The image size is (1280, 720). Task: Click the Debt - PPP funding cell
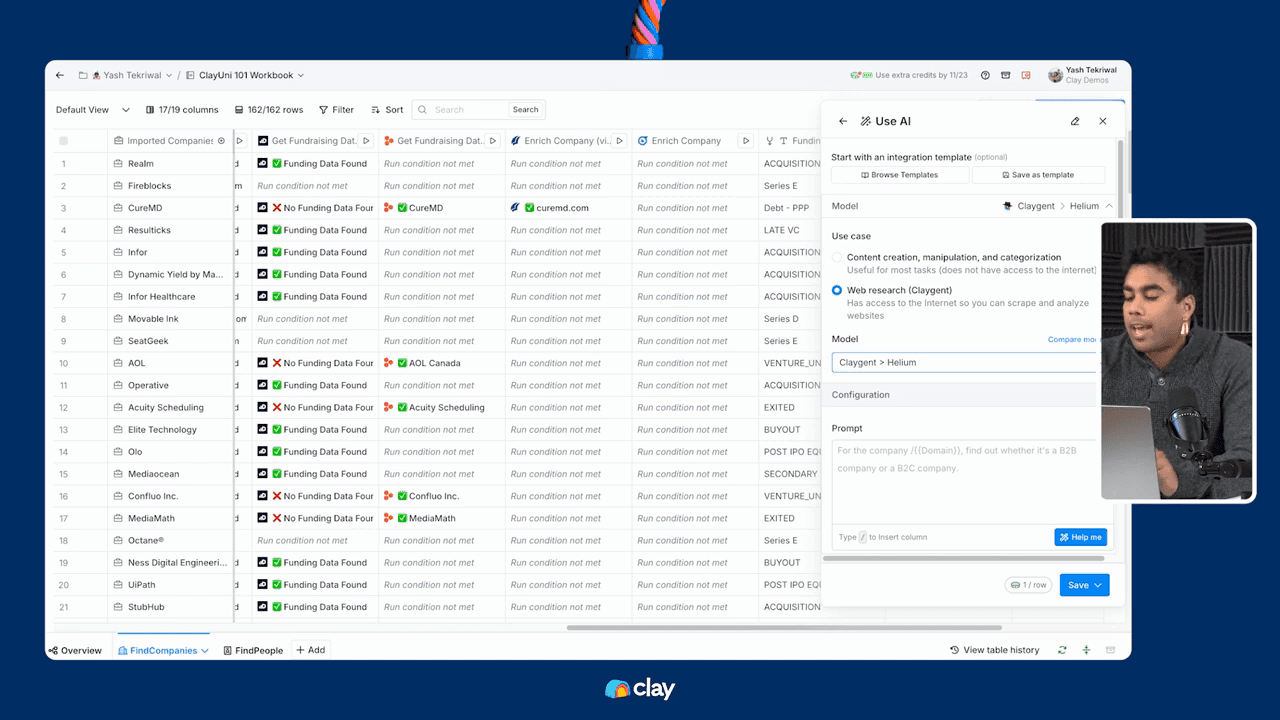(790, 208)
